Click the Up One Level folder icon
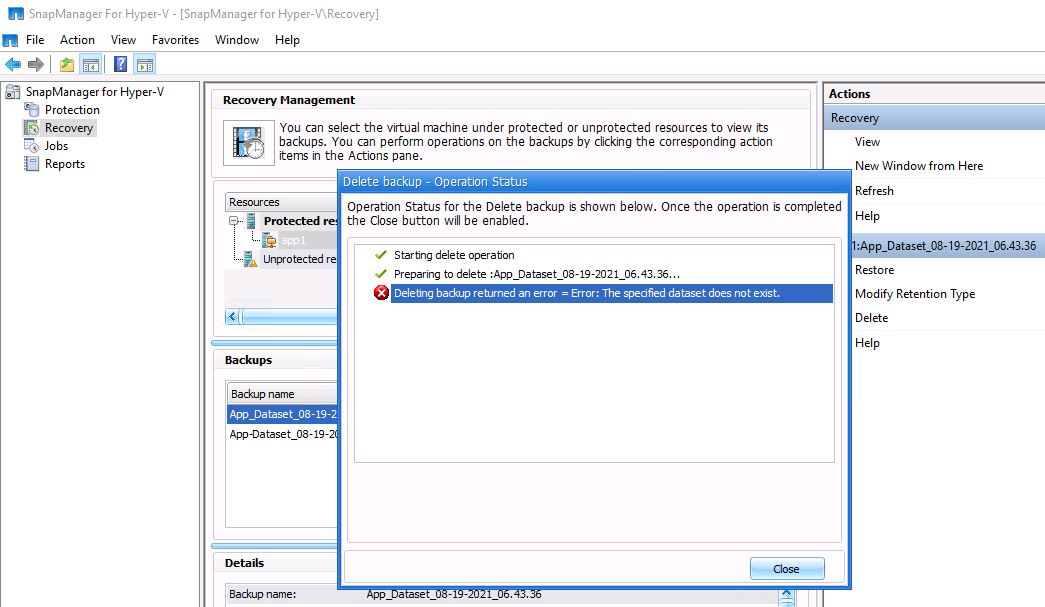The height and width of the screenshot is (607, 1045). pos(67,65)
